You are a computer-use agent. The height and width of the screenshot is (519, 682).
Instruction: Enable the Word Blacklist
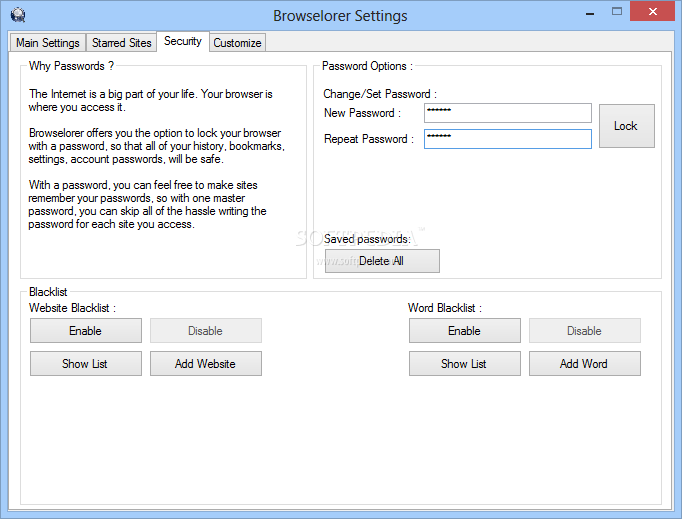tap(465, 331)
